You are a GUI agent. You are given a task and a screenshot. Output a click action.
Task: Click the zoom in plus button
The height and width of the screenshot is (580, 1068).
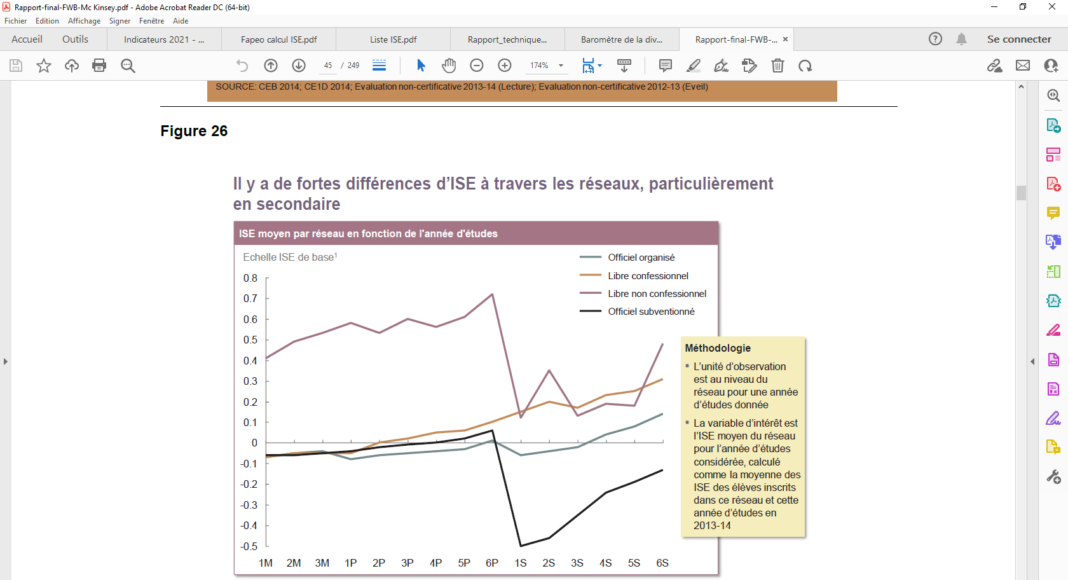505,65
